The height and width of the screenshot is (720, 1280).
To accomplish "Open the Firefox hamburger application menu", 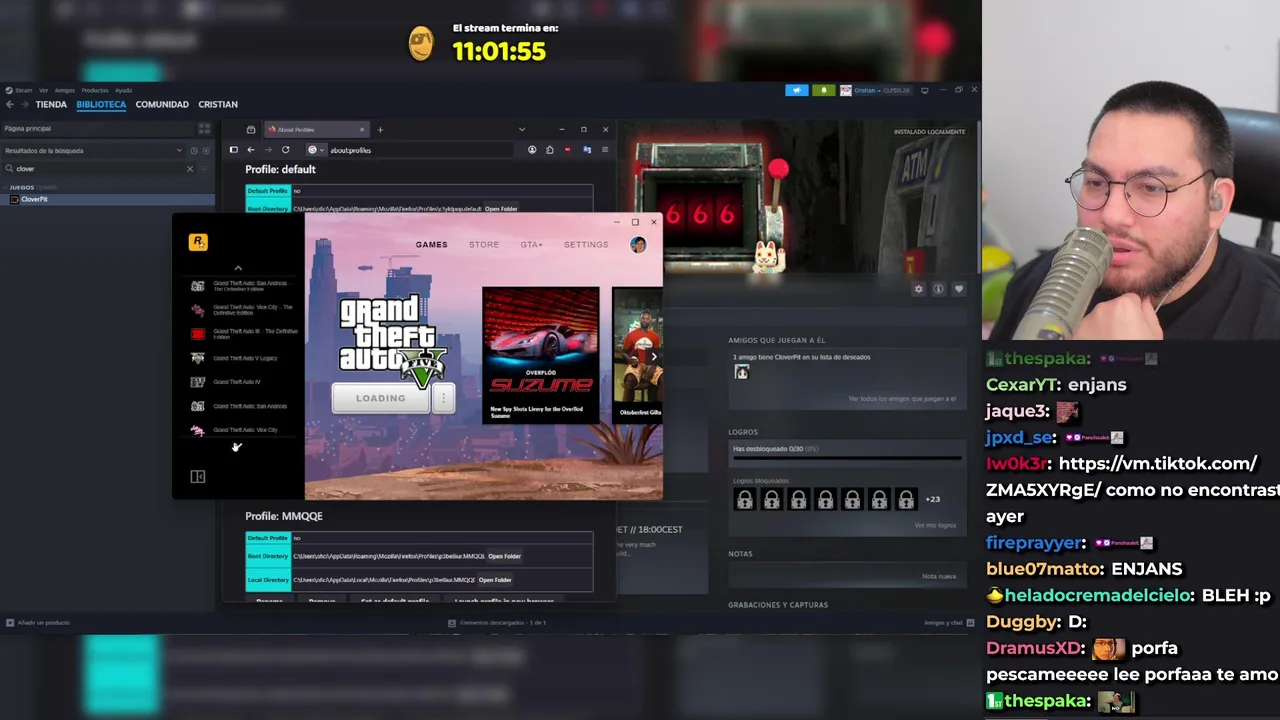I will point(604,150).
